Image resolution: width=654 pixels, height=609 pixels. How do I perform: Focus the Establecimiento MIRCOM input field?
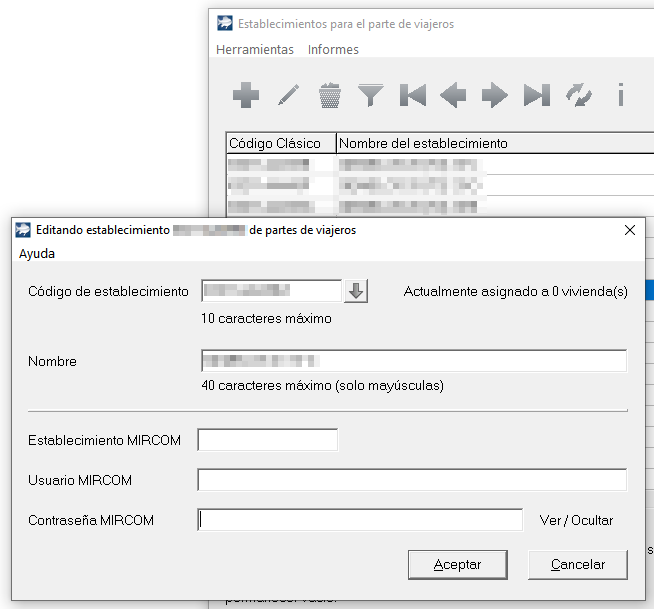pos(268,440)
